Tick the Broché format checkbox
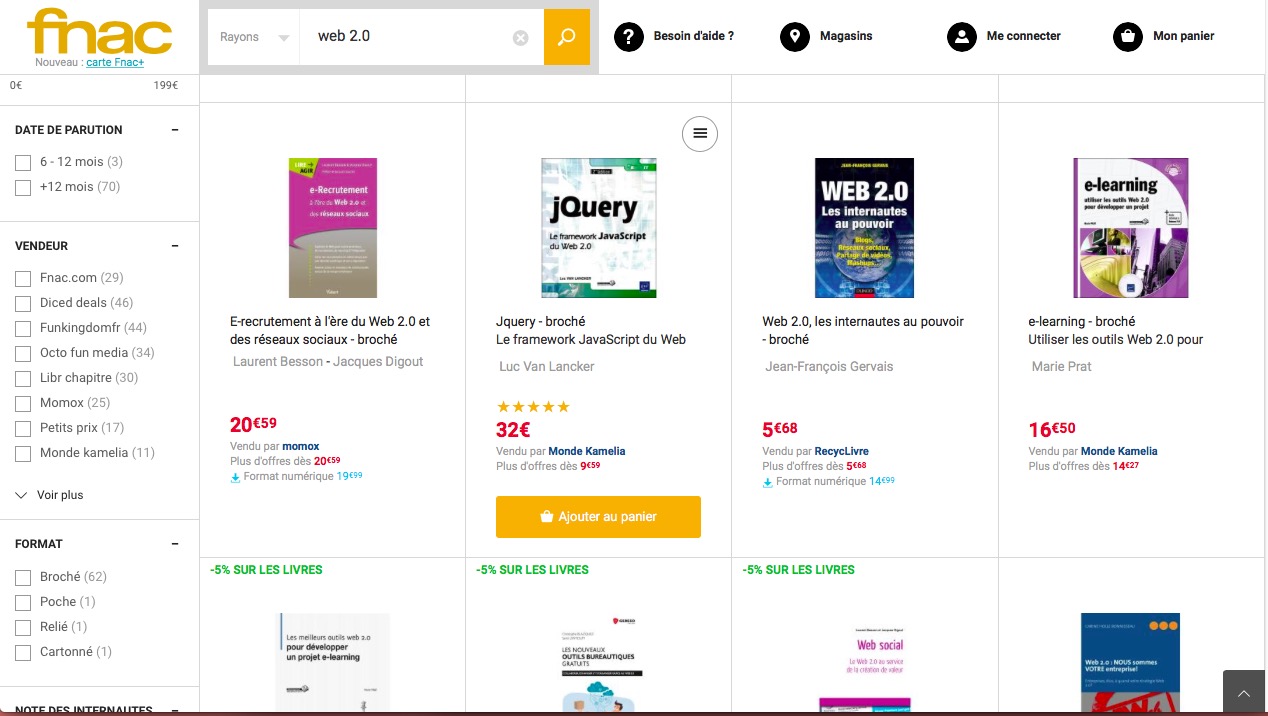1268x716 pixels. coord(23,577)
